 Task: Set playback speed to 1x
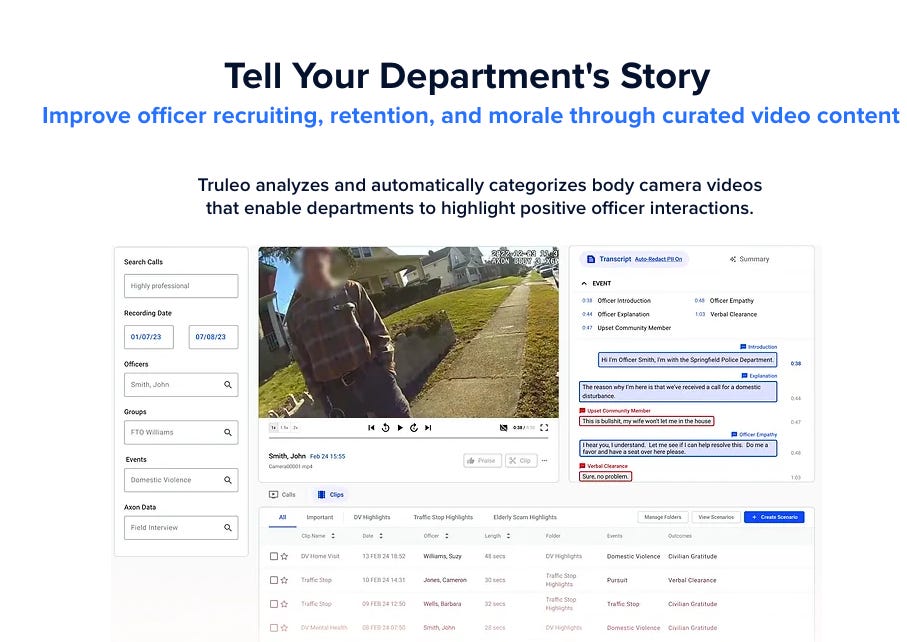click(274, 428)
